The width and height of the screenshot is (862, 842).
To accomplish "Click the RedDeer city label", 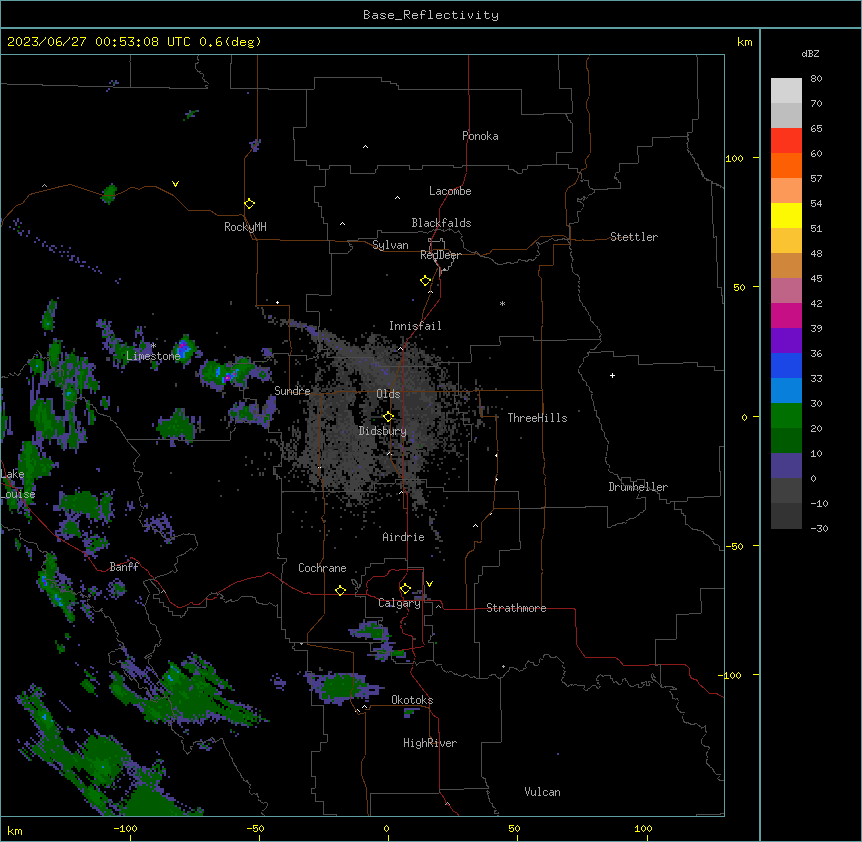I will pyautogui.click(x=440, y=255).
